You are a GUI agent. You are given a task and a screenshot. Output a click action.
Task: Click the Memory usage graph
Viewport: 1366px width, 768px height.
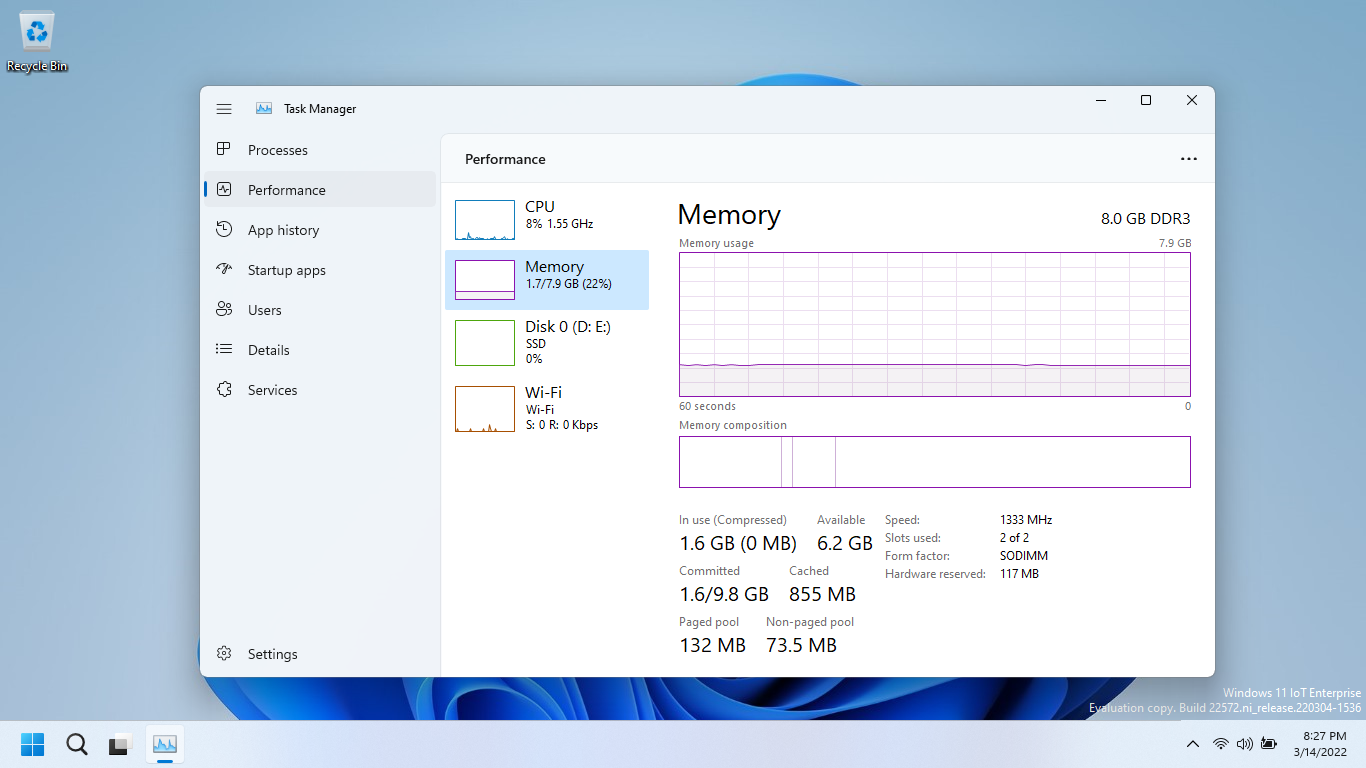pos(935,325)
